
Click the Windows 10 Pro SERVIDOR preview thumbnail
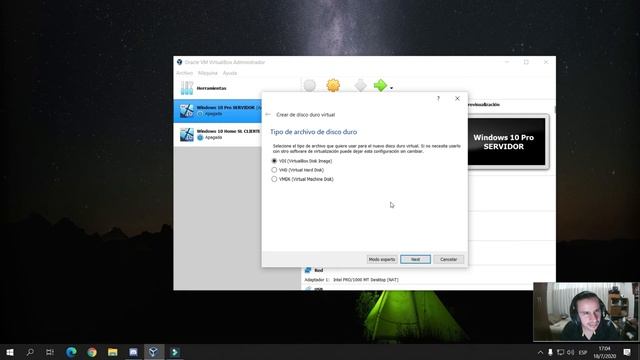(506, 142)
